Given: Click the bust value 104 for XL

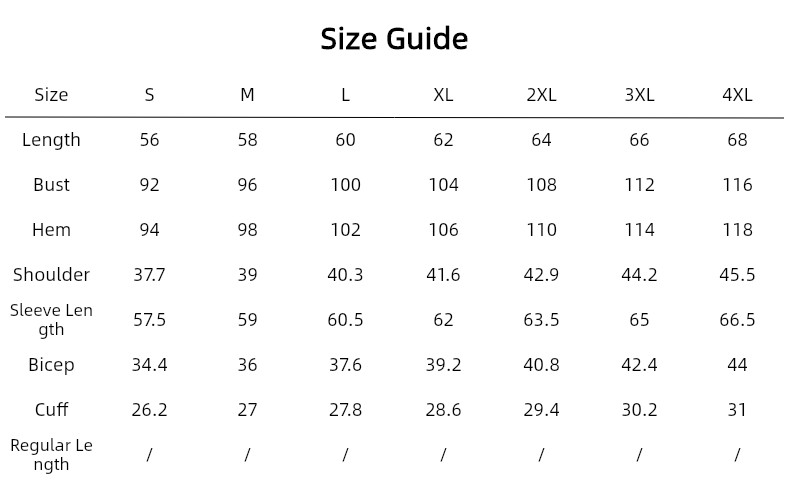Looking at the screenshot, I should tap(443, 185).
